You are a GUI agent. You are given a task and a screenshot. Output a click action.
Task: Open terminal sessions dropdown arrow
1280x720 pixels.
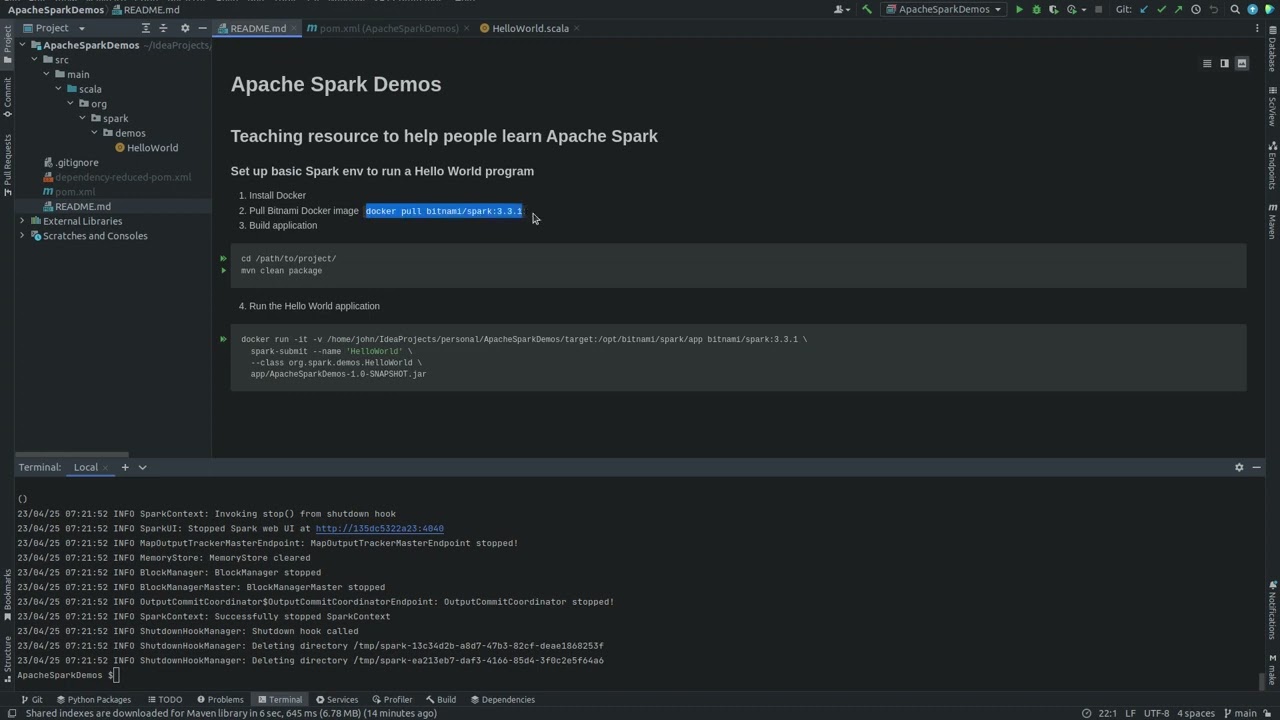coord(142,467)
